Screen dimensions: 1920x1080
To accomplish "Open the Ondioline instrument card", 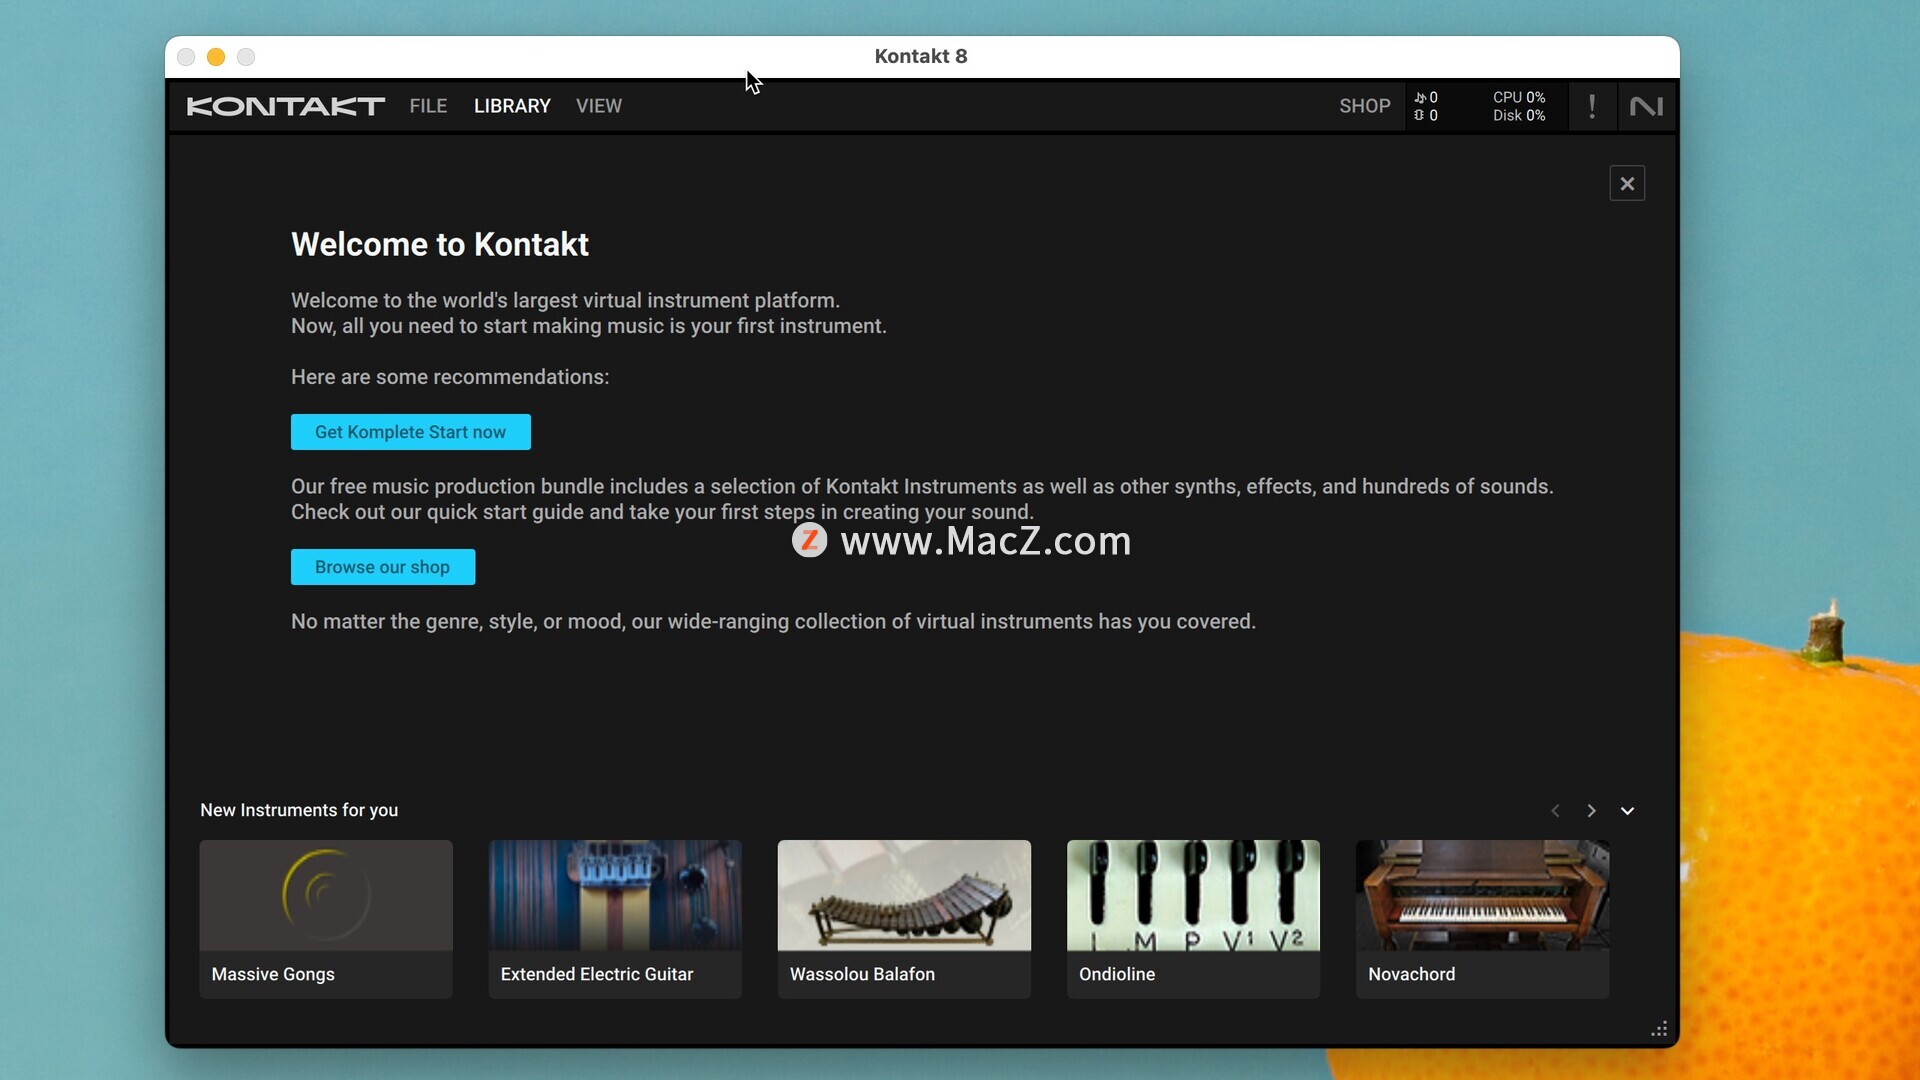I will [x=1193, y=919].
